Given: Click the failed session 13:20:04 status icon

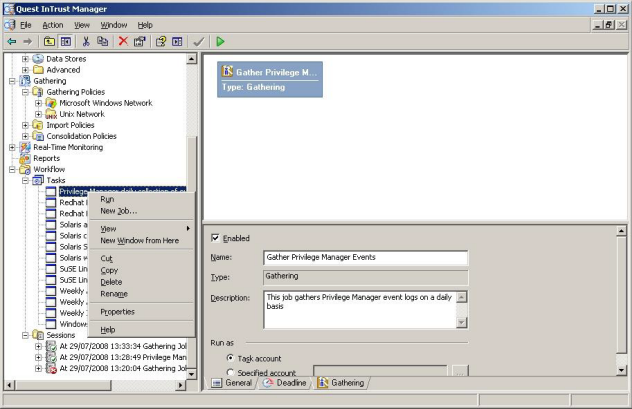Looking at the screenshot, I should coord(51,368).
